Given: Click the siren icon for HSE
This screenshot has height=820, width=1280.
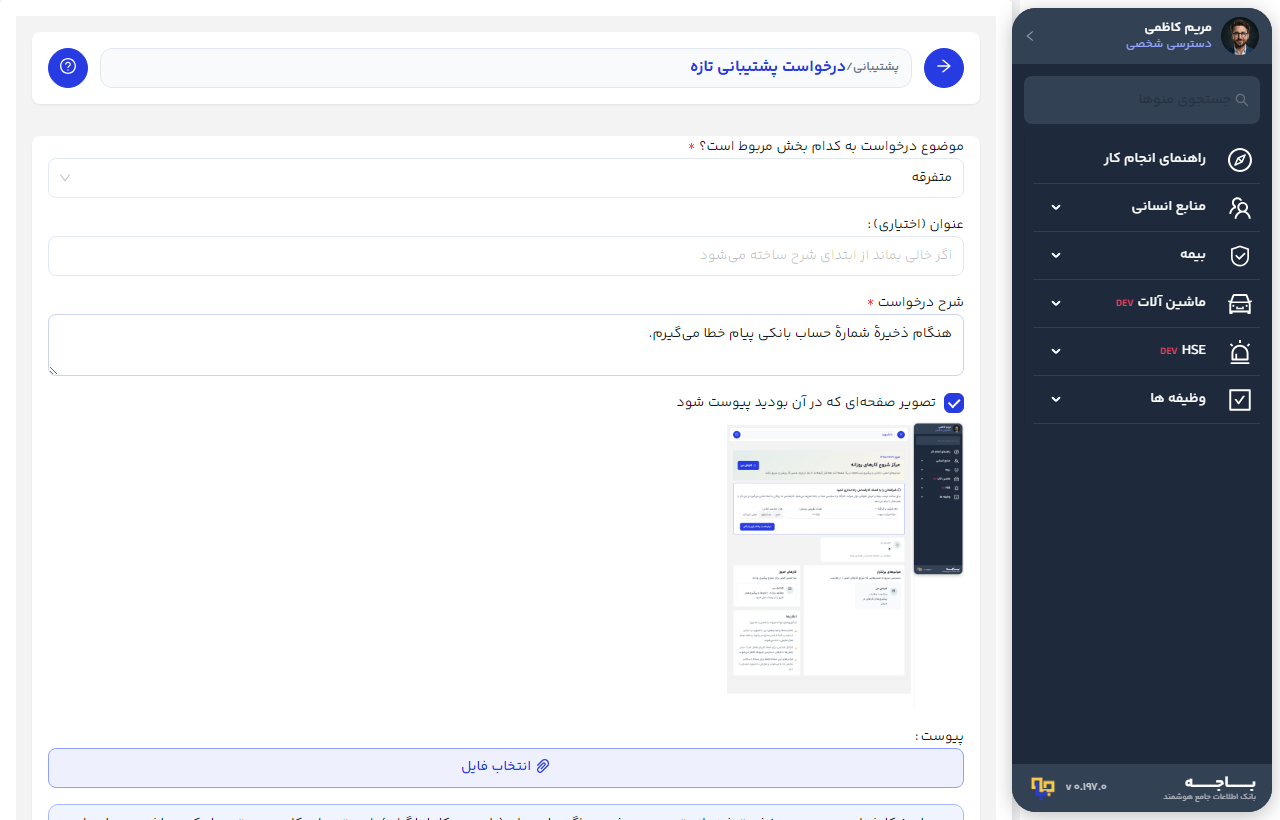Looking at the screenshot, I should tap(1239, 351).
